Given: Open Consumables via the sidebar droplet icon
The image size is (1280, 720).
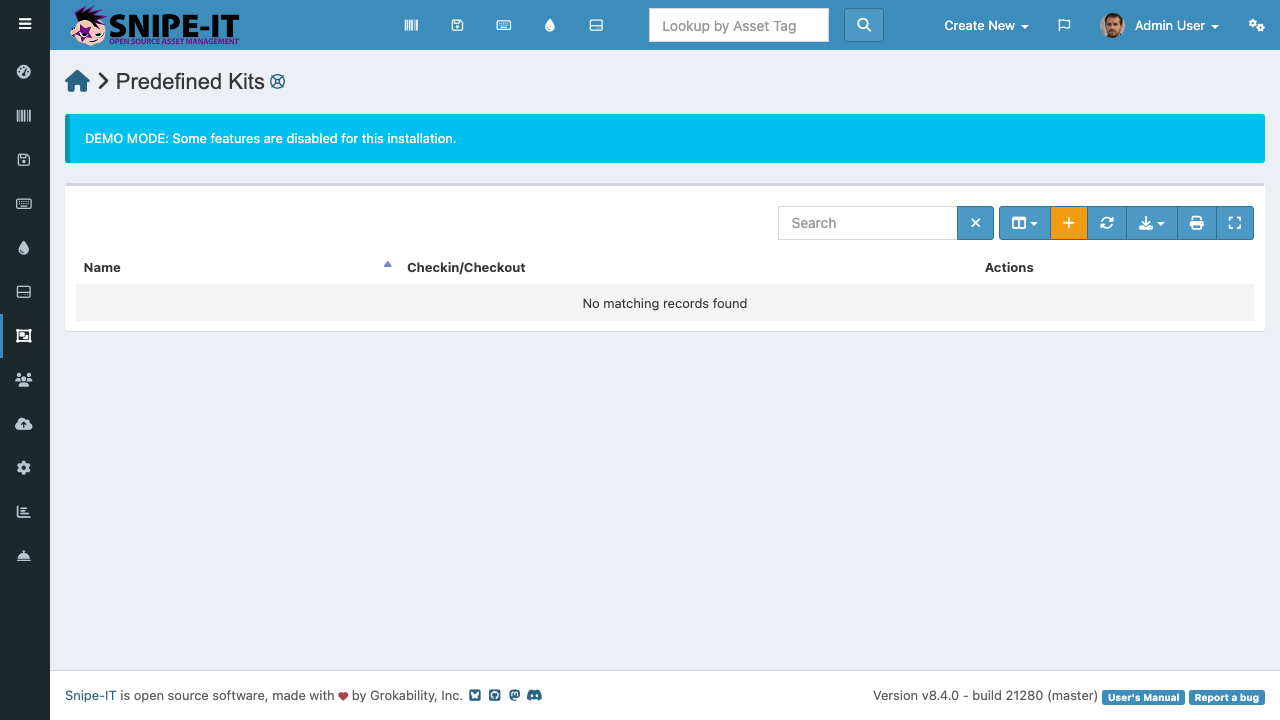Looking at the screenshot, I should pyautogui.click(x=24, y=248).
